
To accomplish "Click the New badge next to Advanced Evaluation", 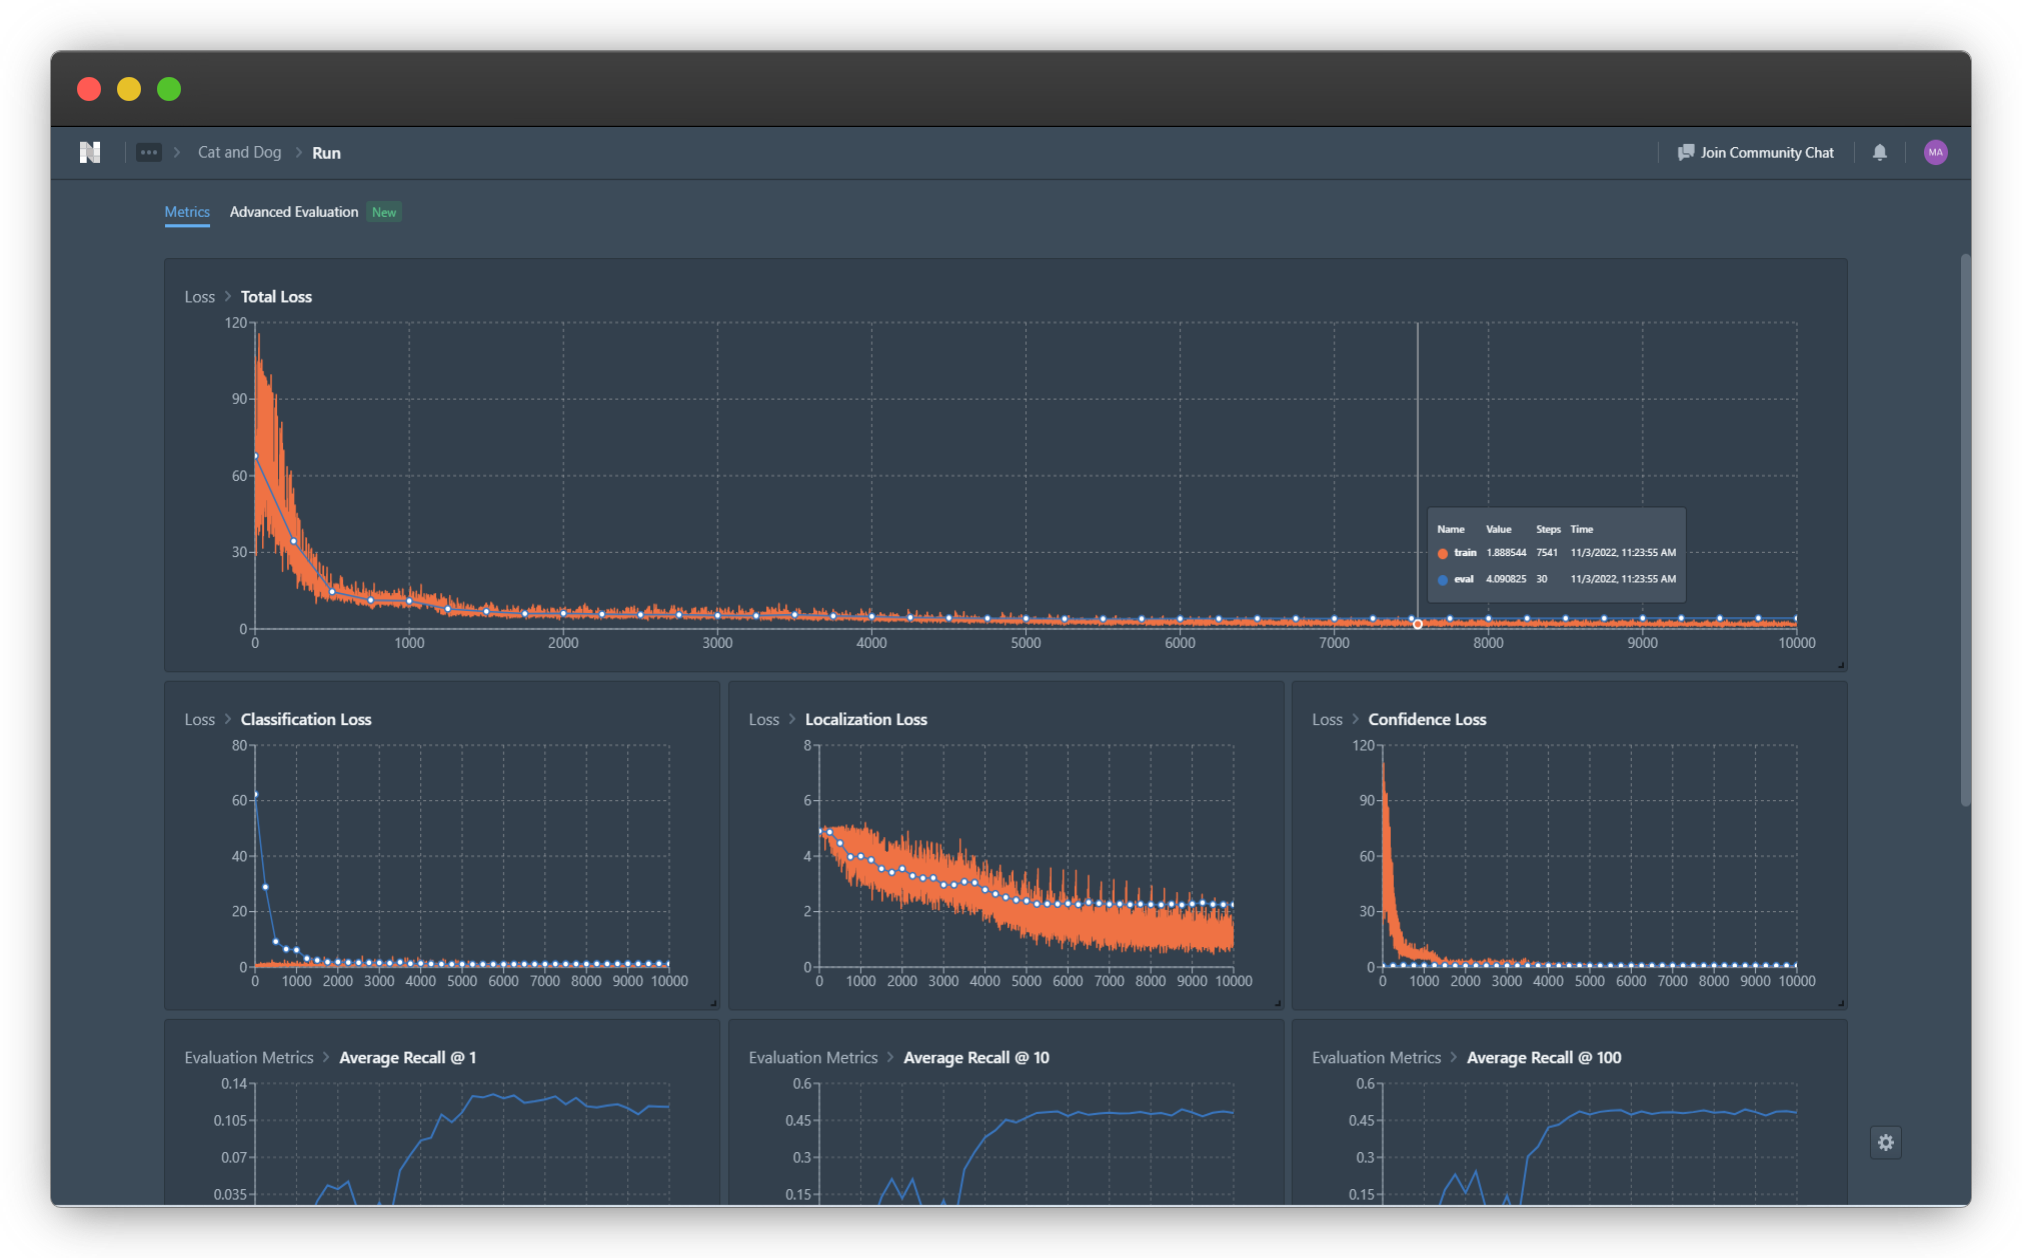I will [384, 212].
